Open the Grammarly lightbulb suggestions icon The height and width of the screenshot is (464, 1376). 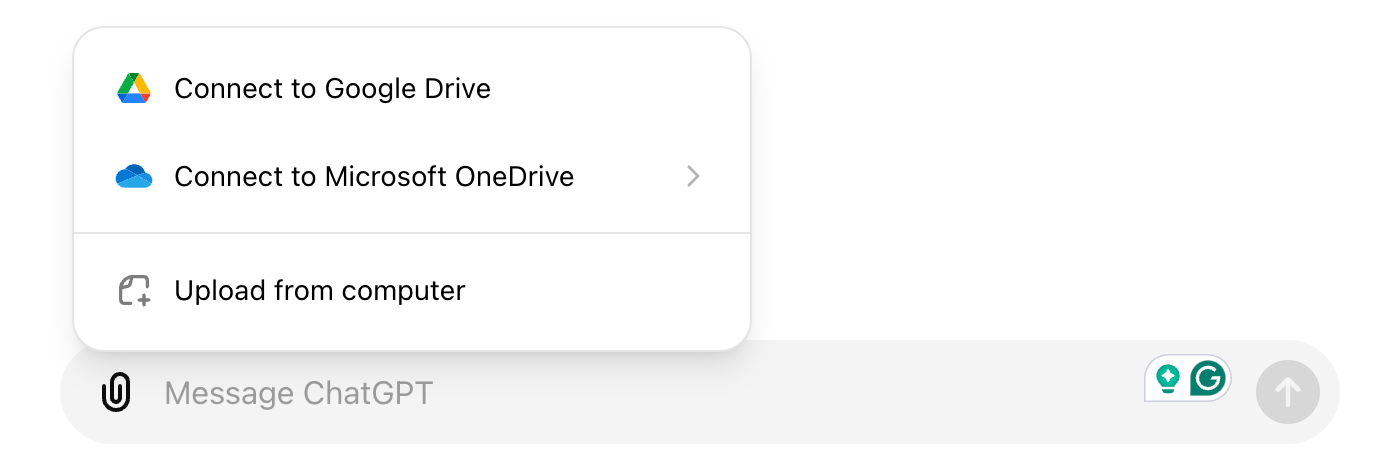pos(1167,378)
